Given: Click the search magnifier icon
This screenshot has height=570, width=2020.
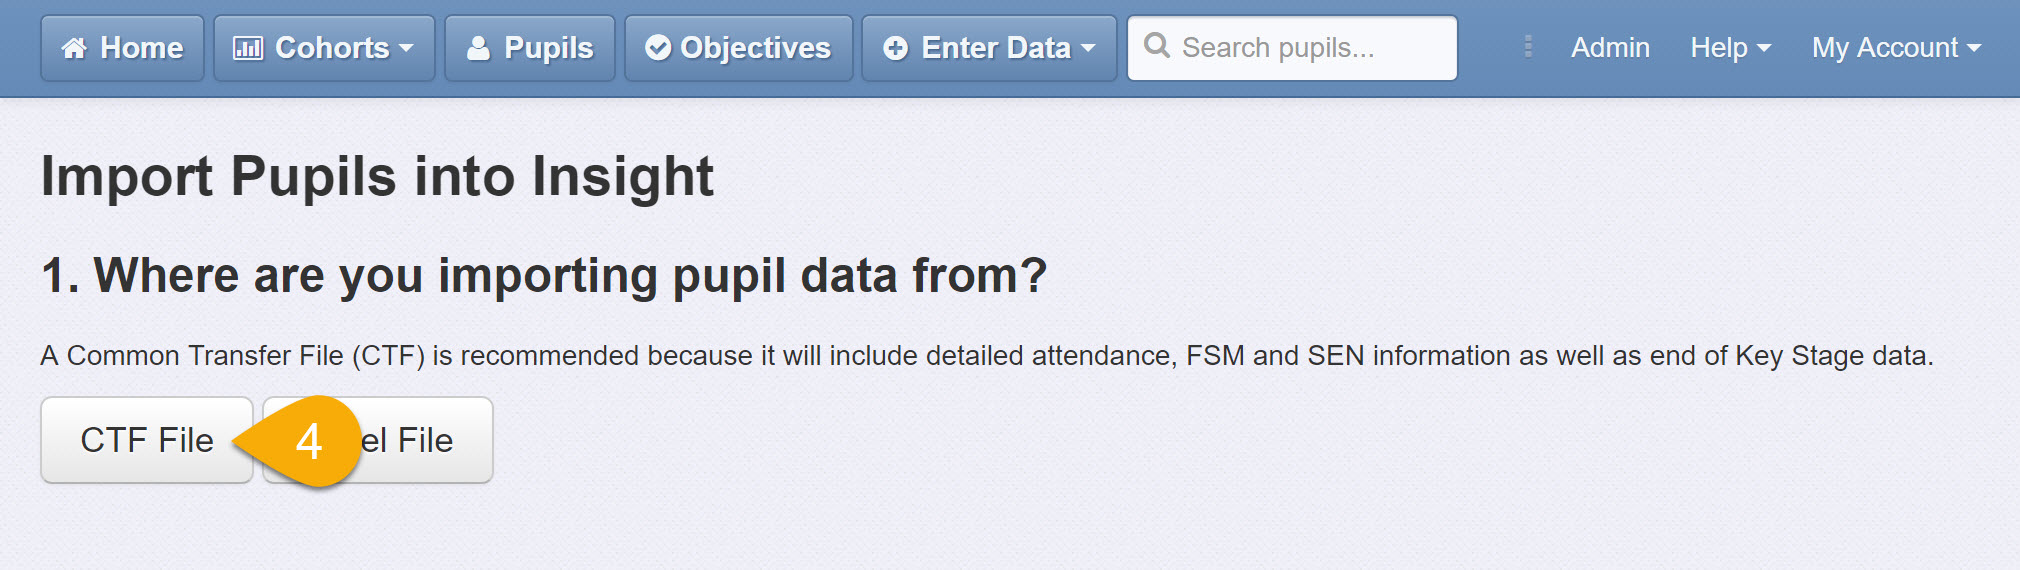Looking at the screenshot, I should 1157,45.
